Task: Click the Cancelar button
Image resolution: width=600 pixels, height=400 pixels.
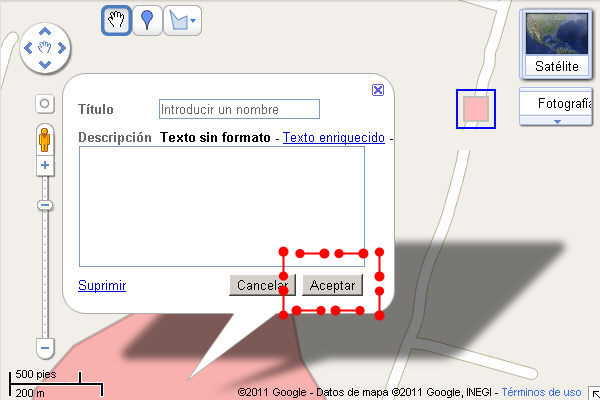Action: pos(262,285)
